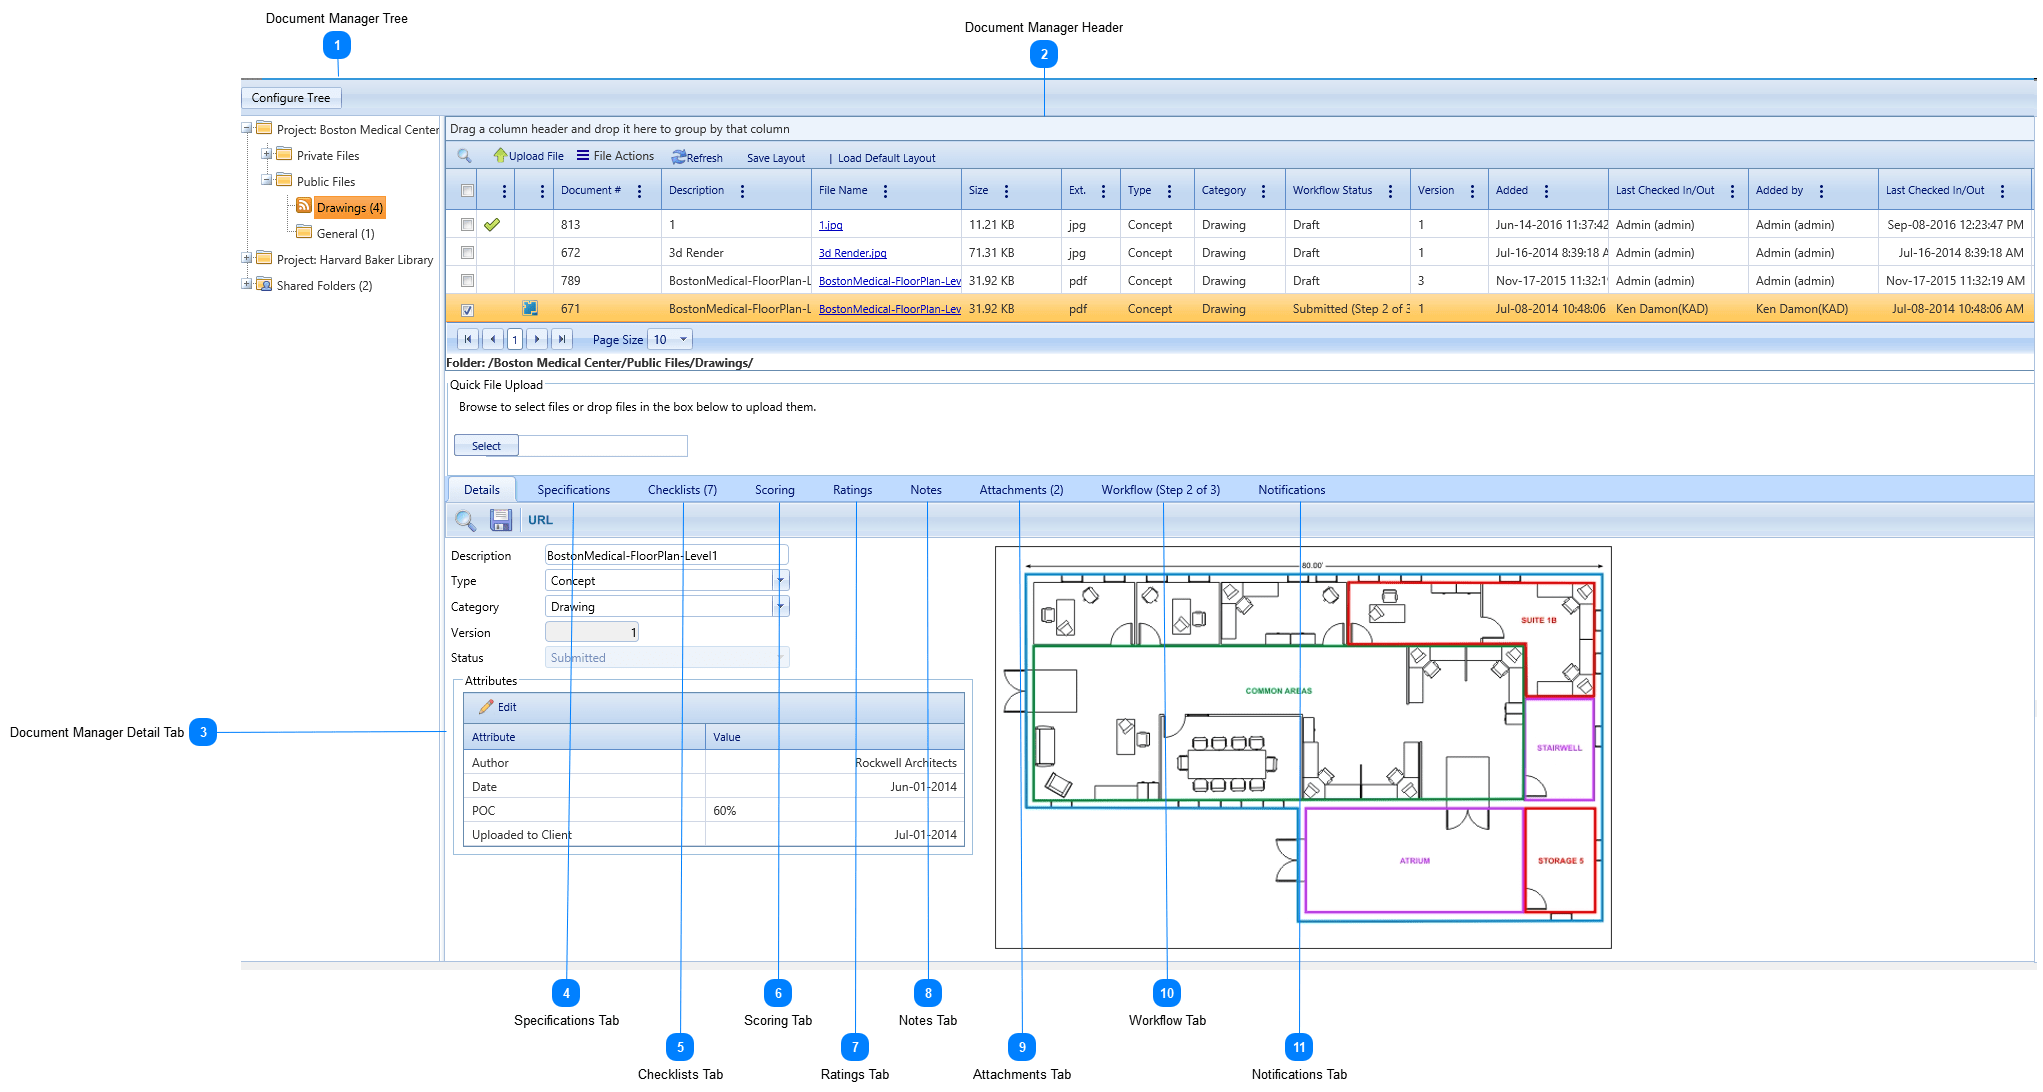
Task: Uncheck the selected document 671 checkbox
Action: (467, 309)
